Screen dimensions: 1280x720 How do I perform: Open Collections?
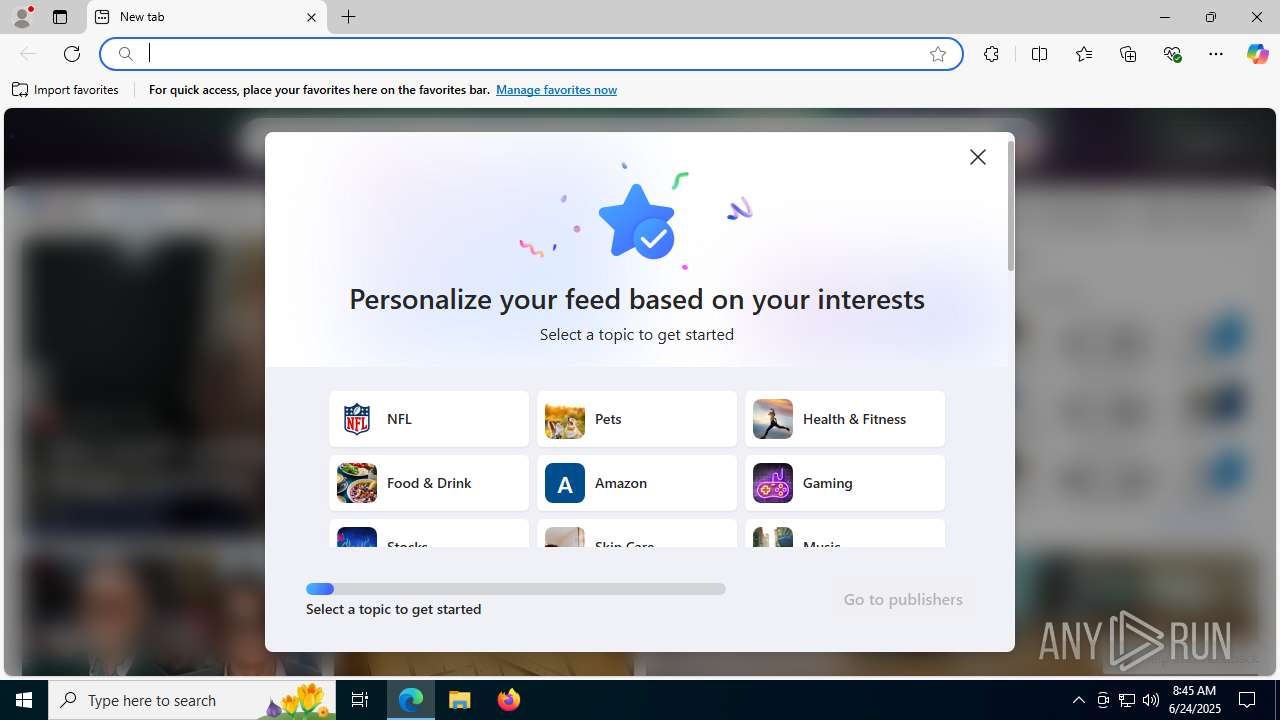click(x=1128, y=54)
